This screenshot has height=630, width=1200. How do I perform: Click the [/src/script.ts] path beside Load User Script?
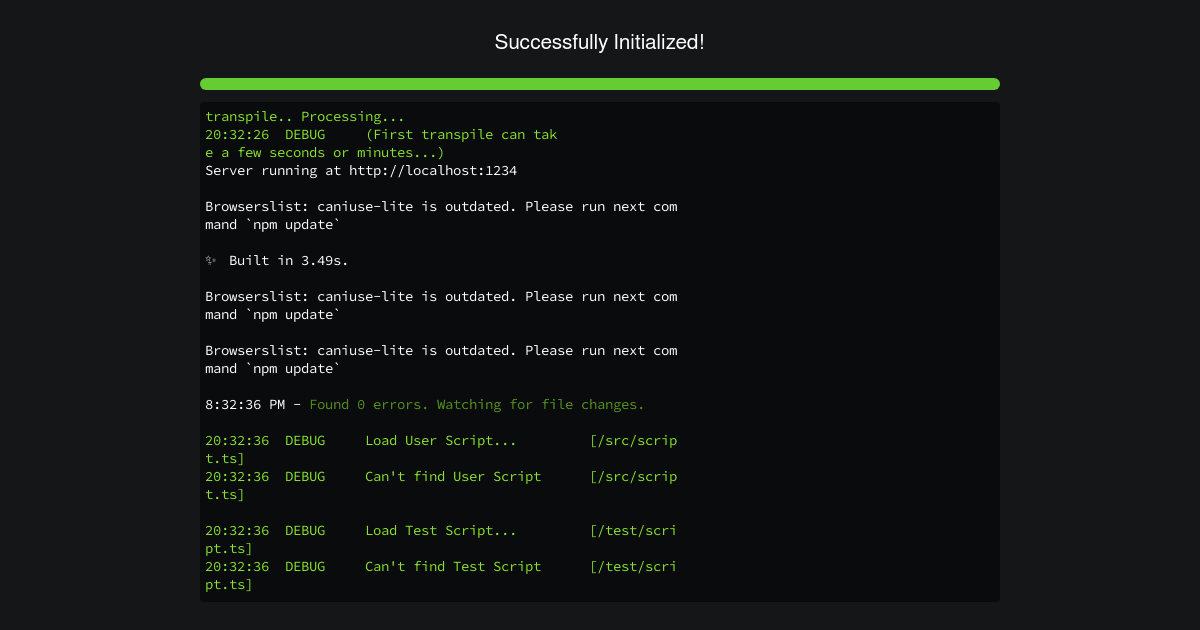(x=633, y=441)
